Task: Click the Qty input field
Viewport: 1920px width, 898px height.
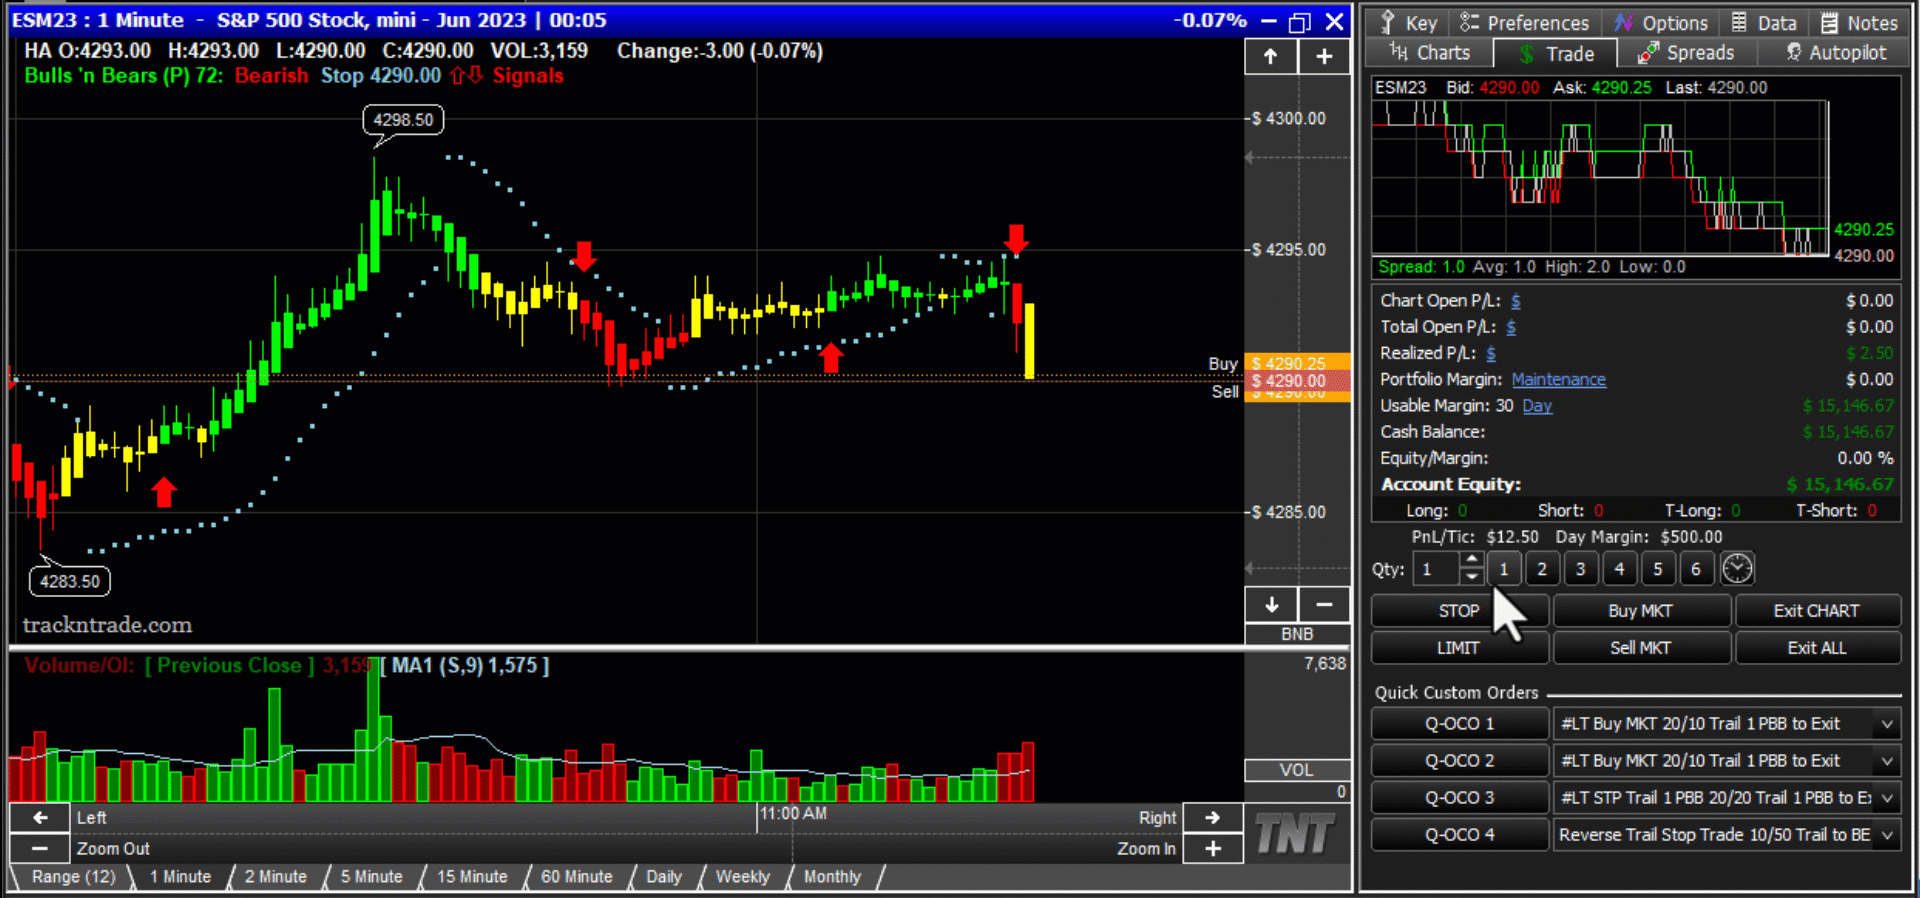Action: point(1435,569)
